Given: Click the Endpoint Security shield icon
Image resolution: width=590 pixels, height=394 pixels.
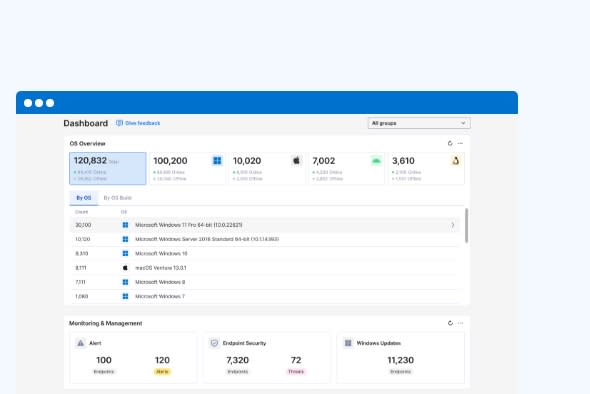Looking at the screenshot, I should click(x=214, y=343).
